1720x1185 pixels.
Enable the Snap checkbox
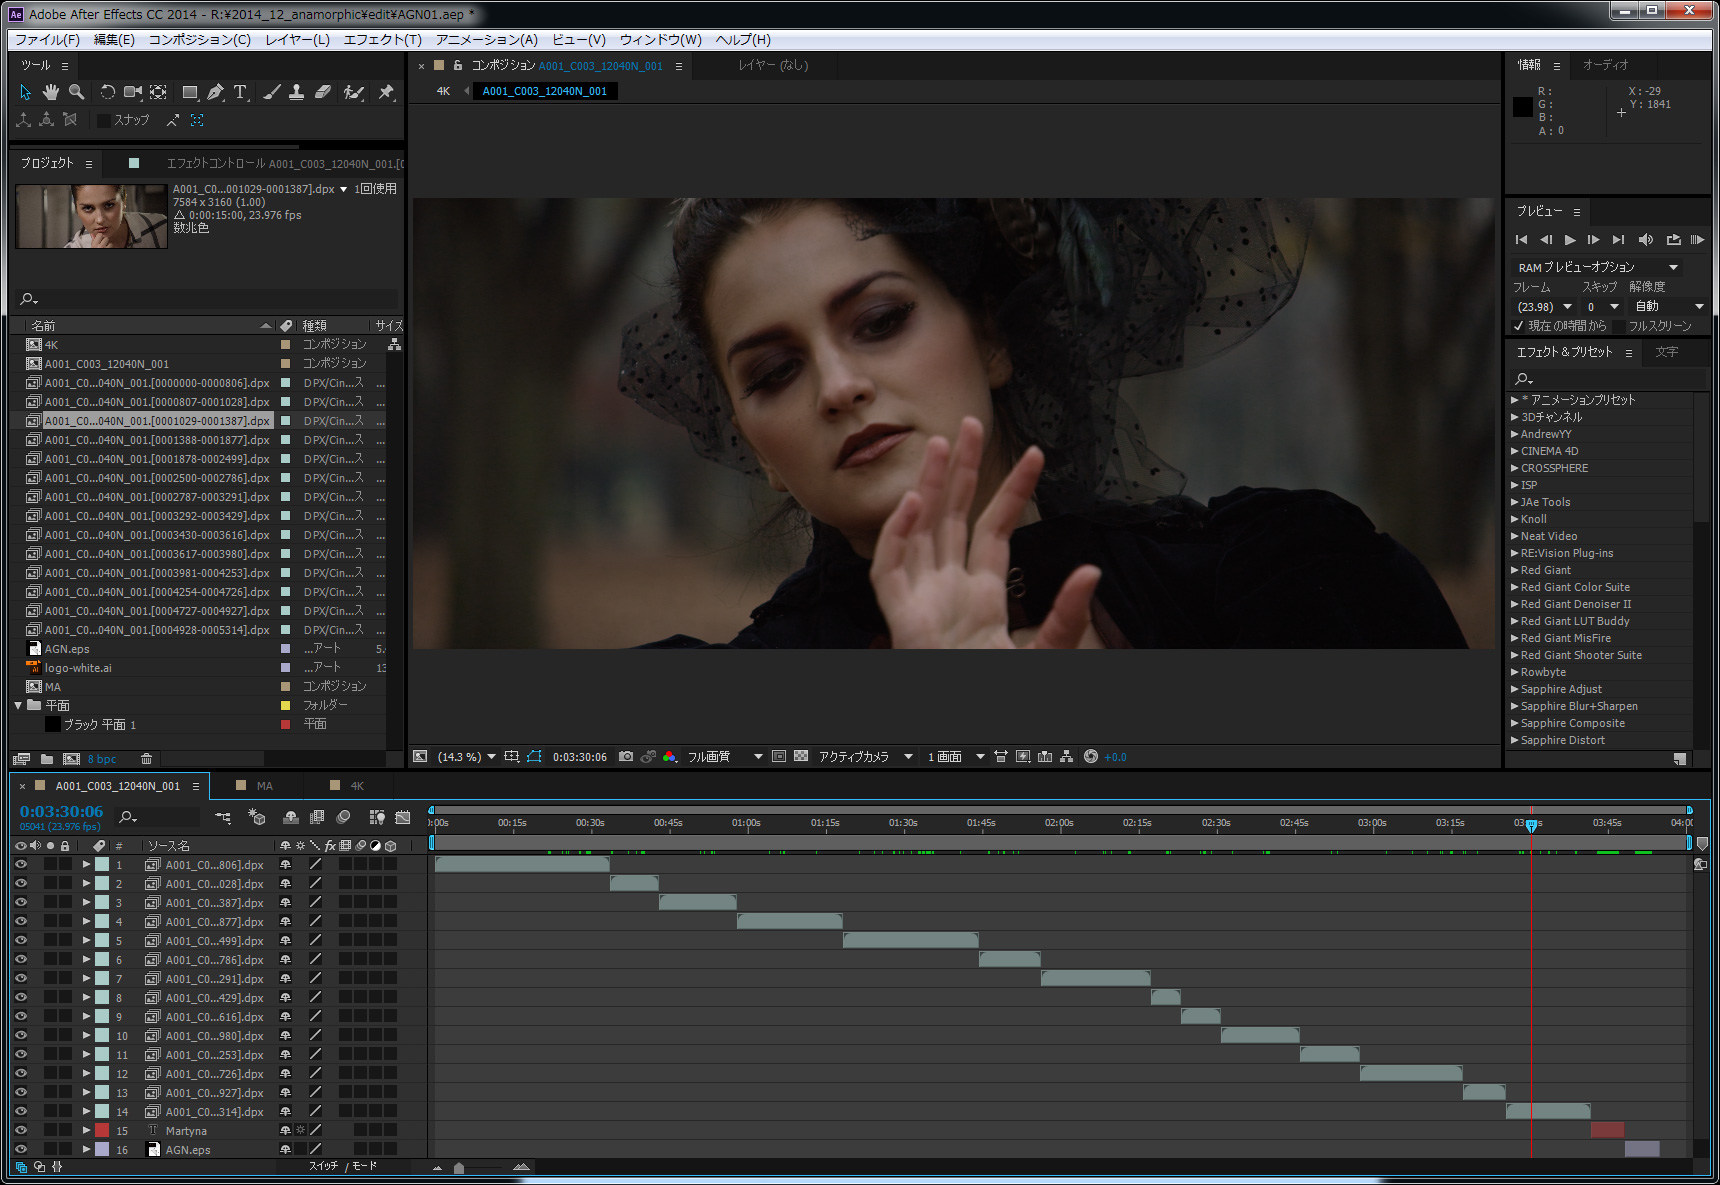103,120
